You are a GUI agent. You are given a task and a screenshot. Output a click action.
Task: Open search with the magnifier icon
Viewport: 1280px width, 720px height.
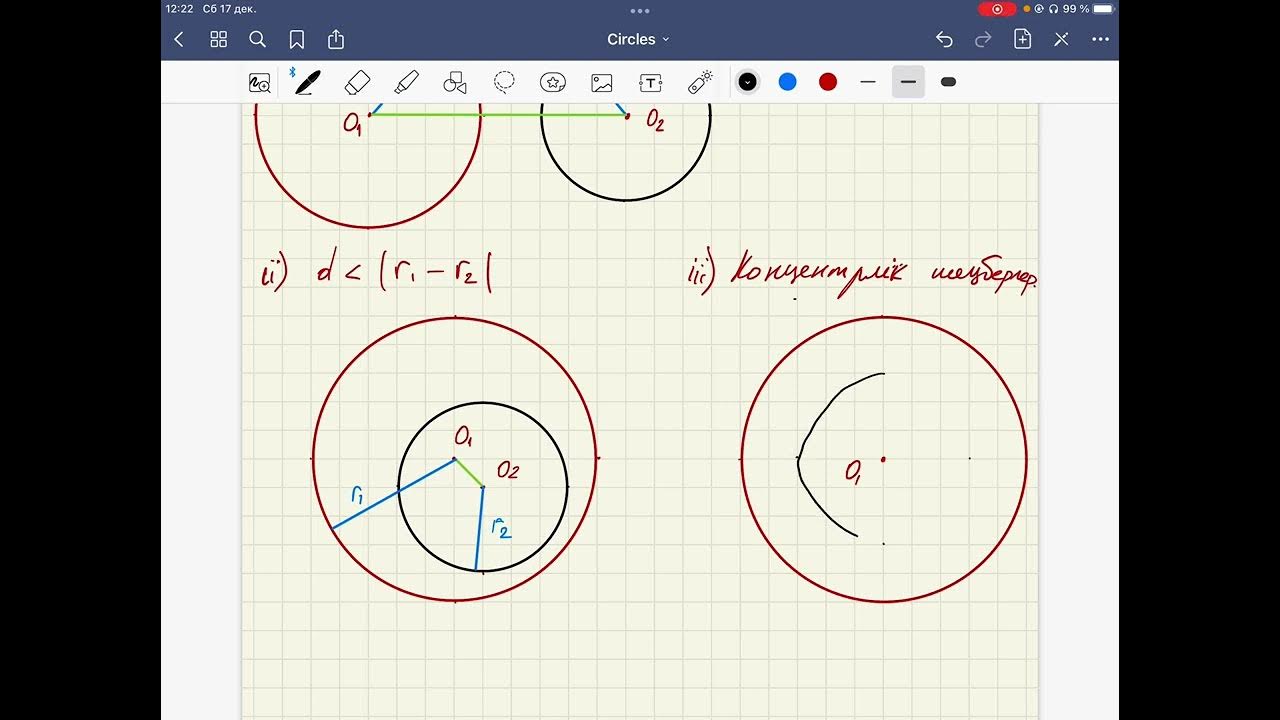pos(257,39)
